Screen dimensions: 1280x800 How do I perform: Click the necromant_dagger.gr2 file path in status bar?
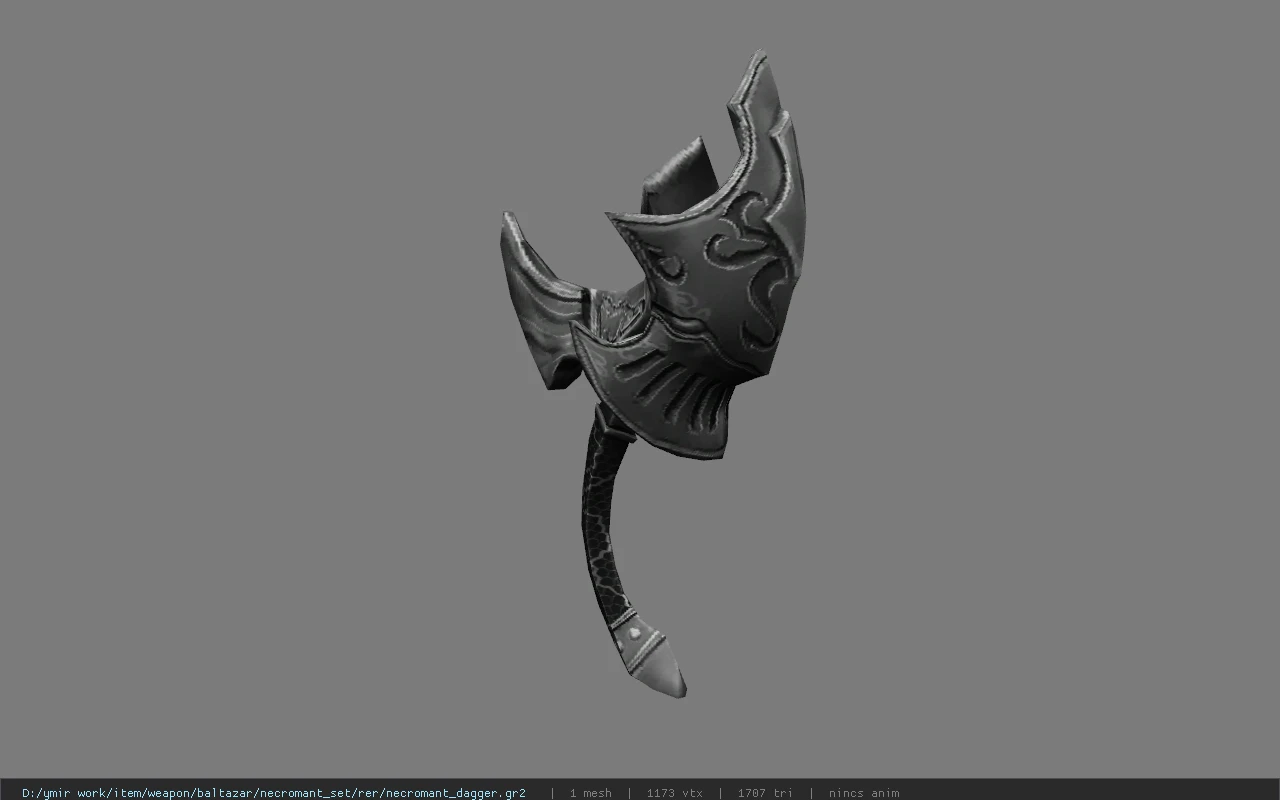(274, 793)
